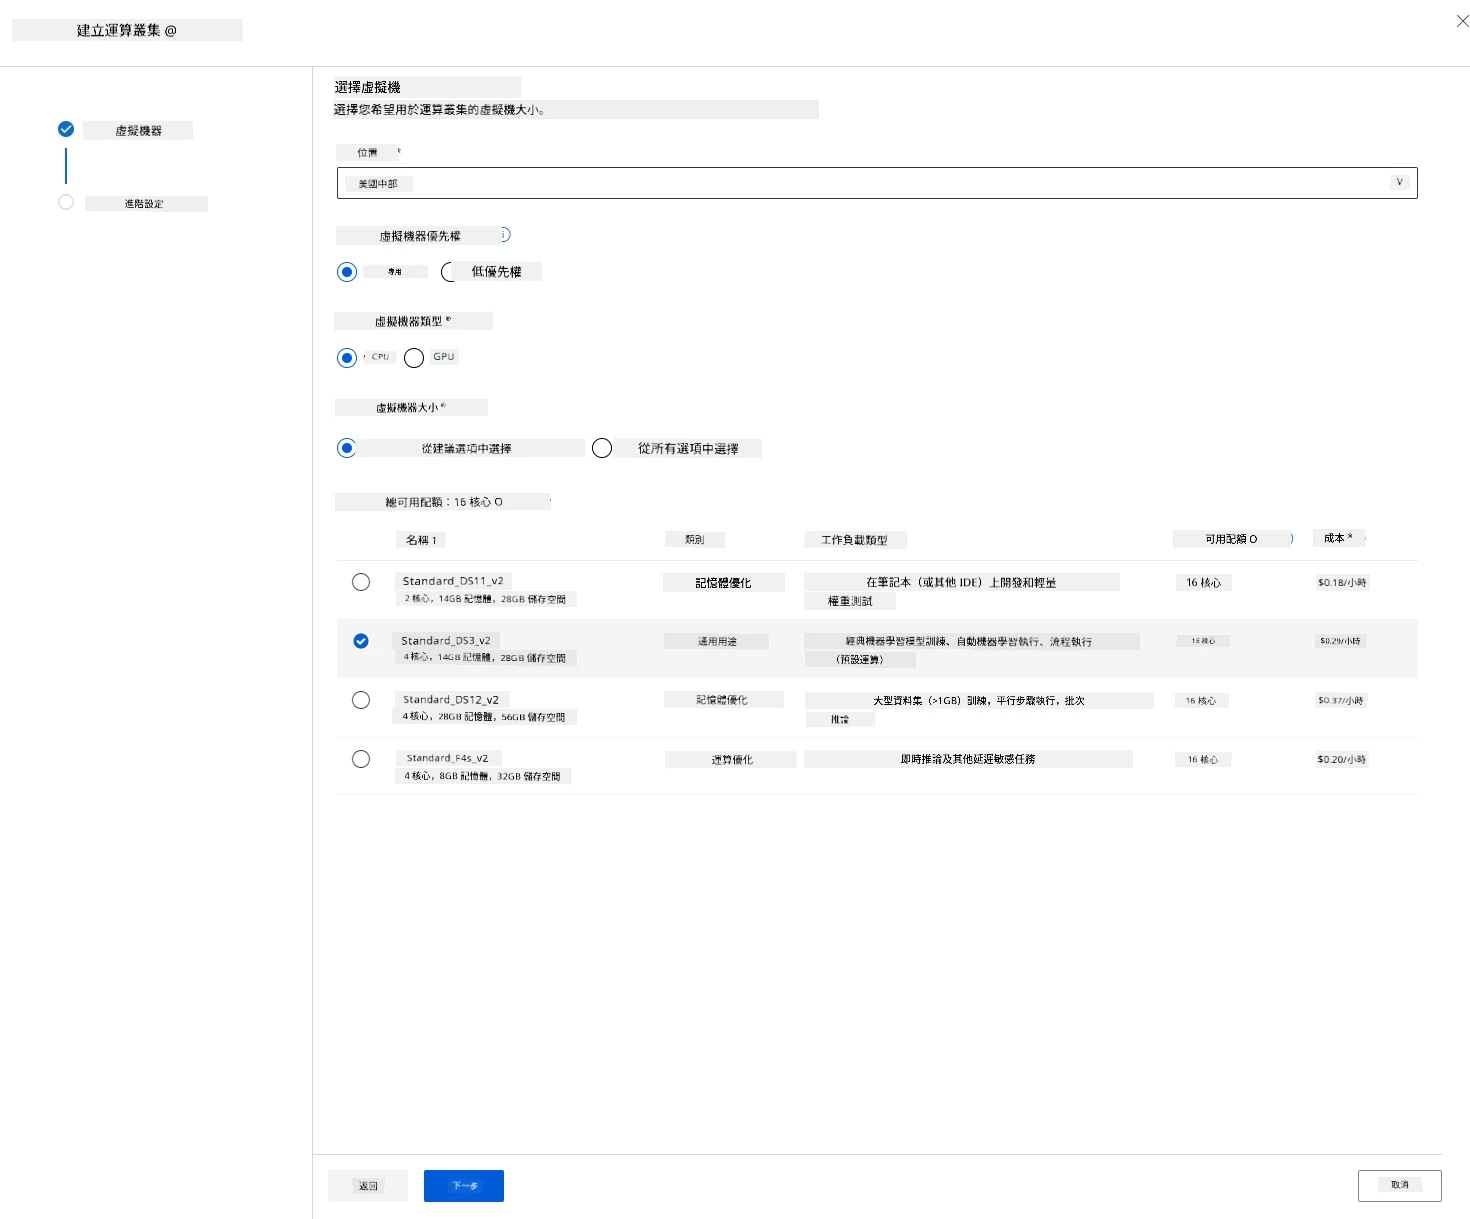Click the 工作負載類型 column header
Viewport: 1470px width, 1219px height.
pyautogui.click(x=855, y=540)
